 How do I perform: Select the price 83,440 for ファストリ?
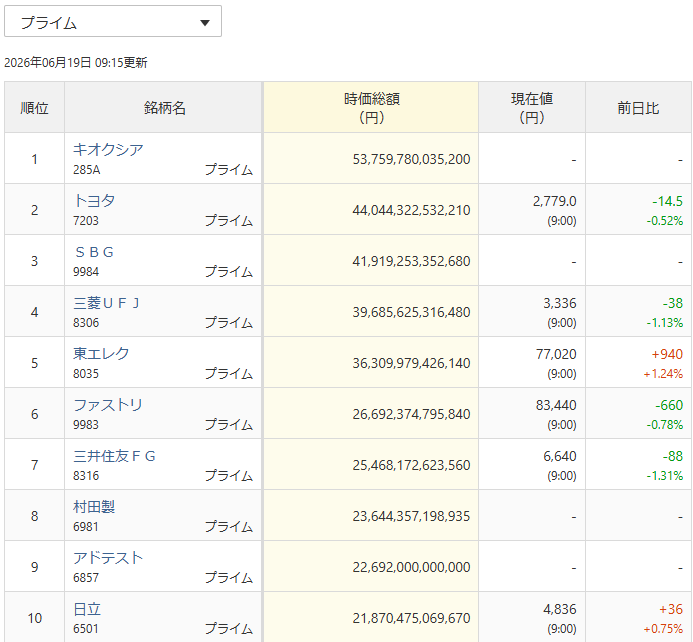click(x=556, y=405)
